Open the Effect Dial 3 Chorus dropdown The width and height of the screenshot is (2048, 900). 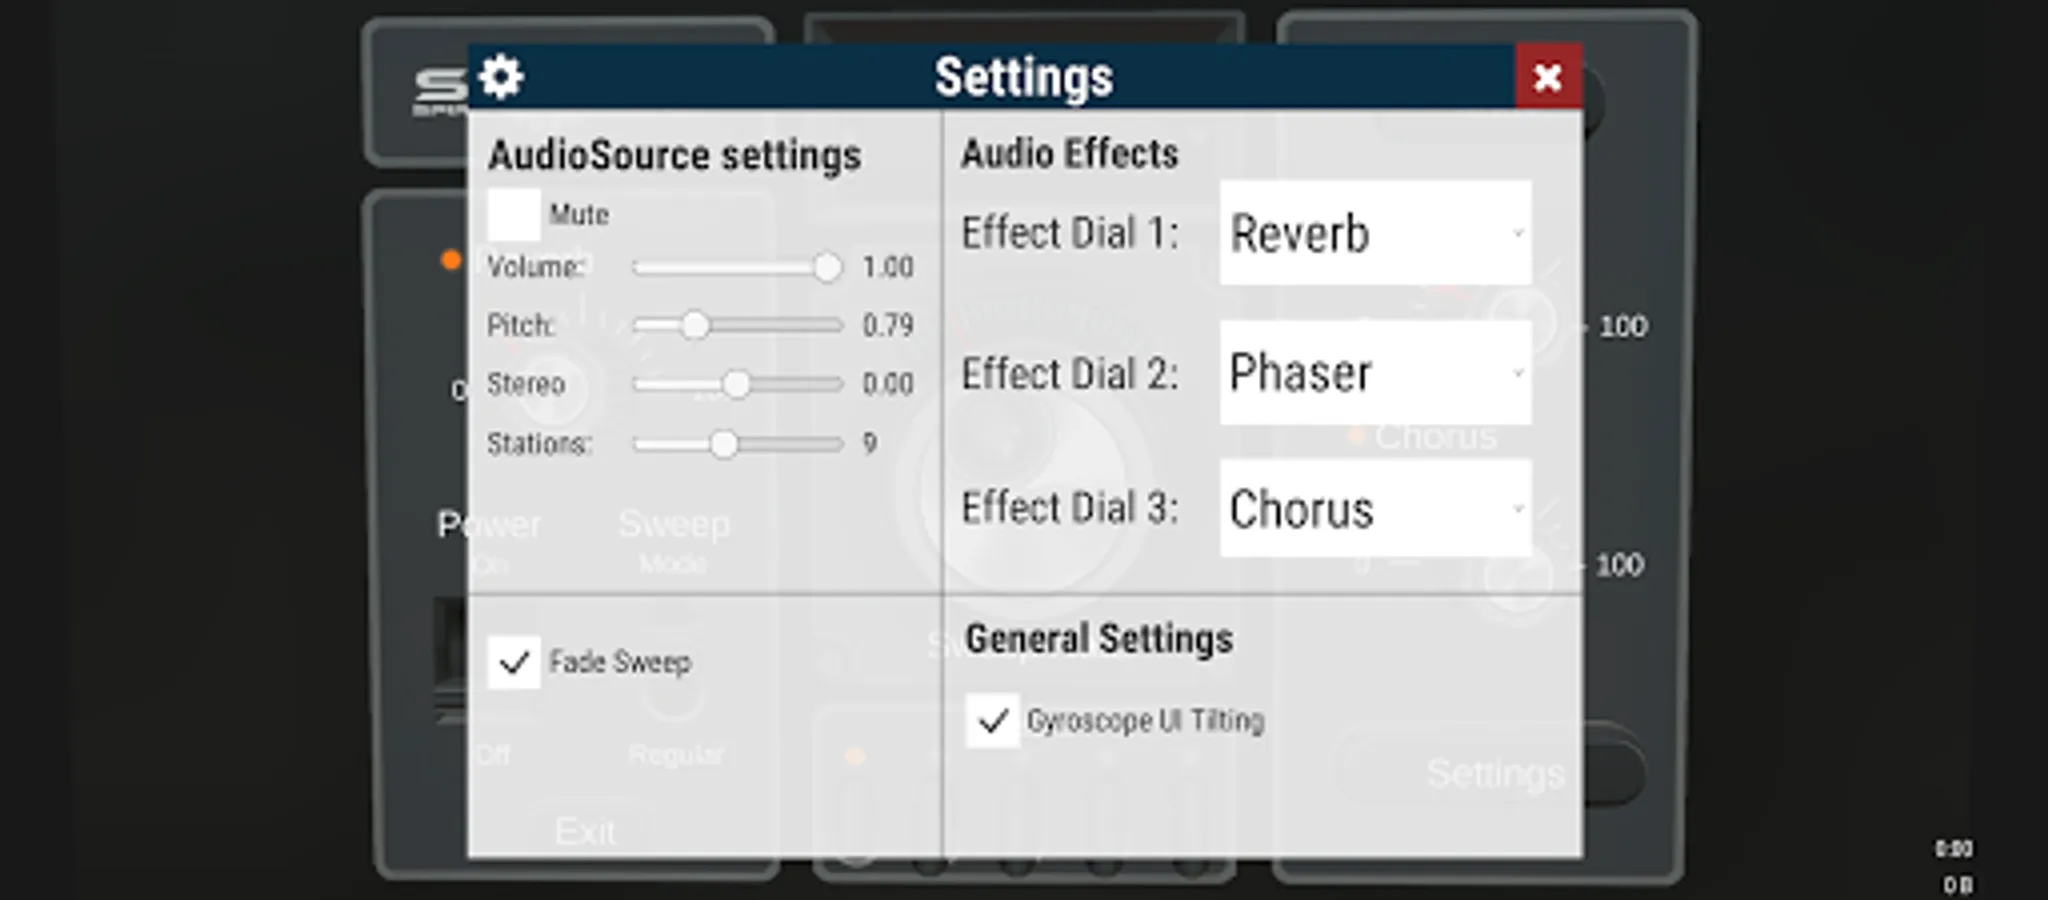[x=1374, y=509]
